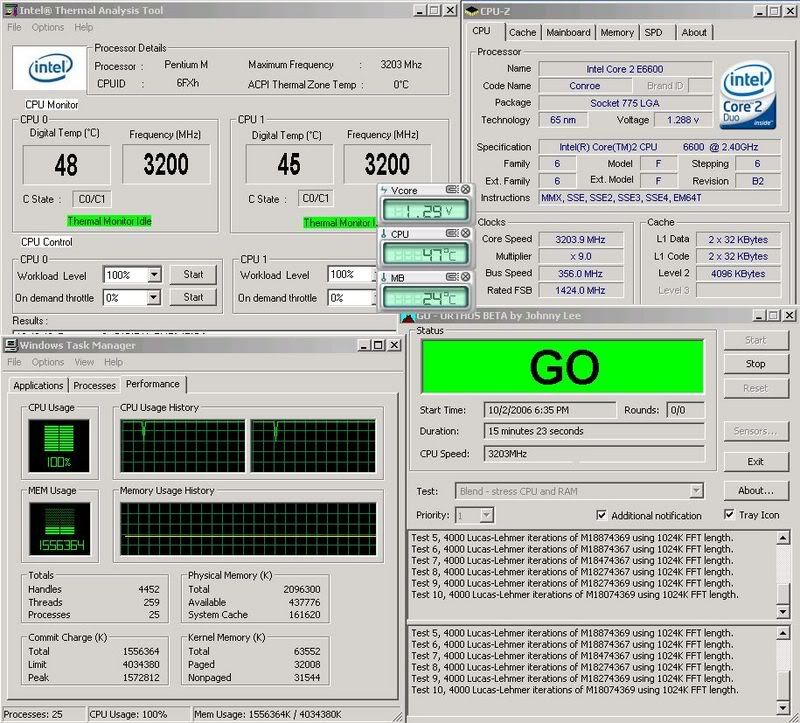The height and width of the screenshot is (723, 800).
Task: Select the Performance tab in Task Manager
Action: click(x=153, y=384)
